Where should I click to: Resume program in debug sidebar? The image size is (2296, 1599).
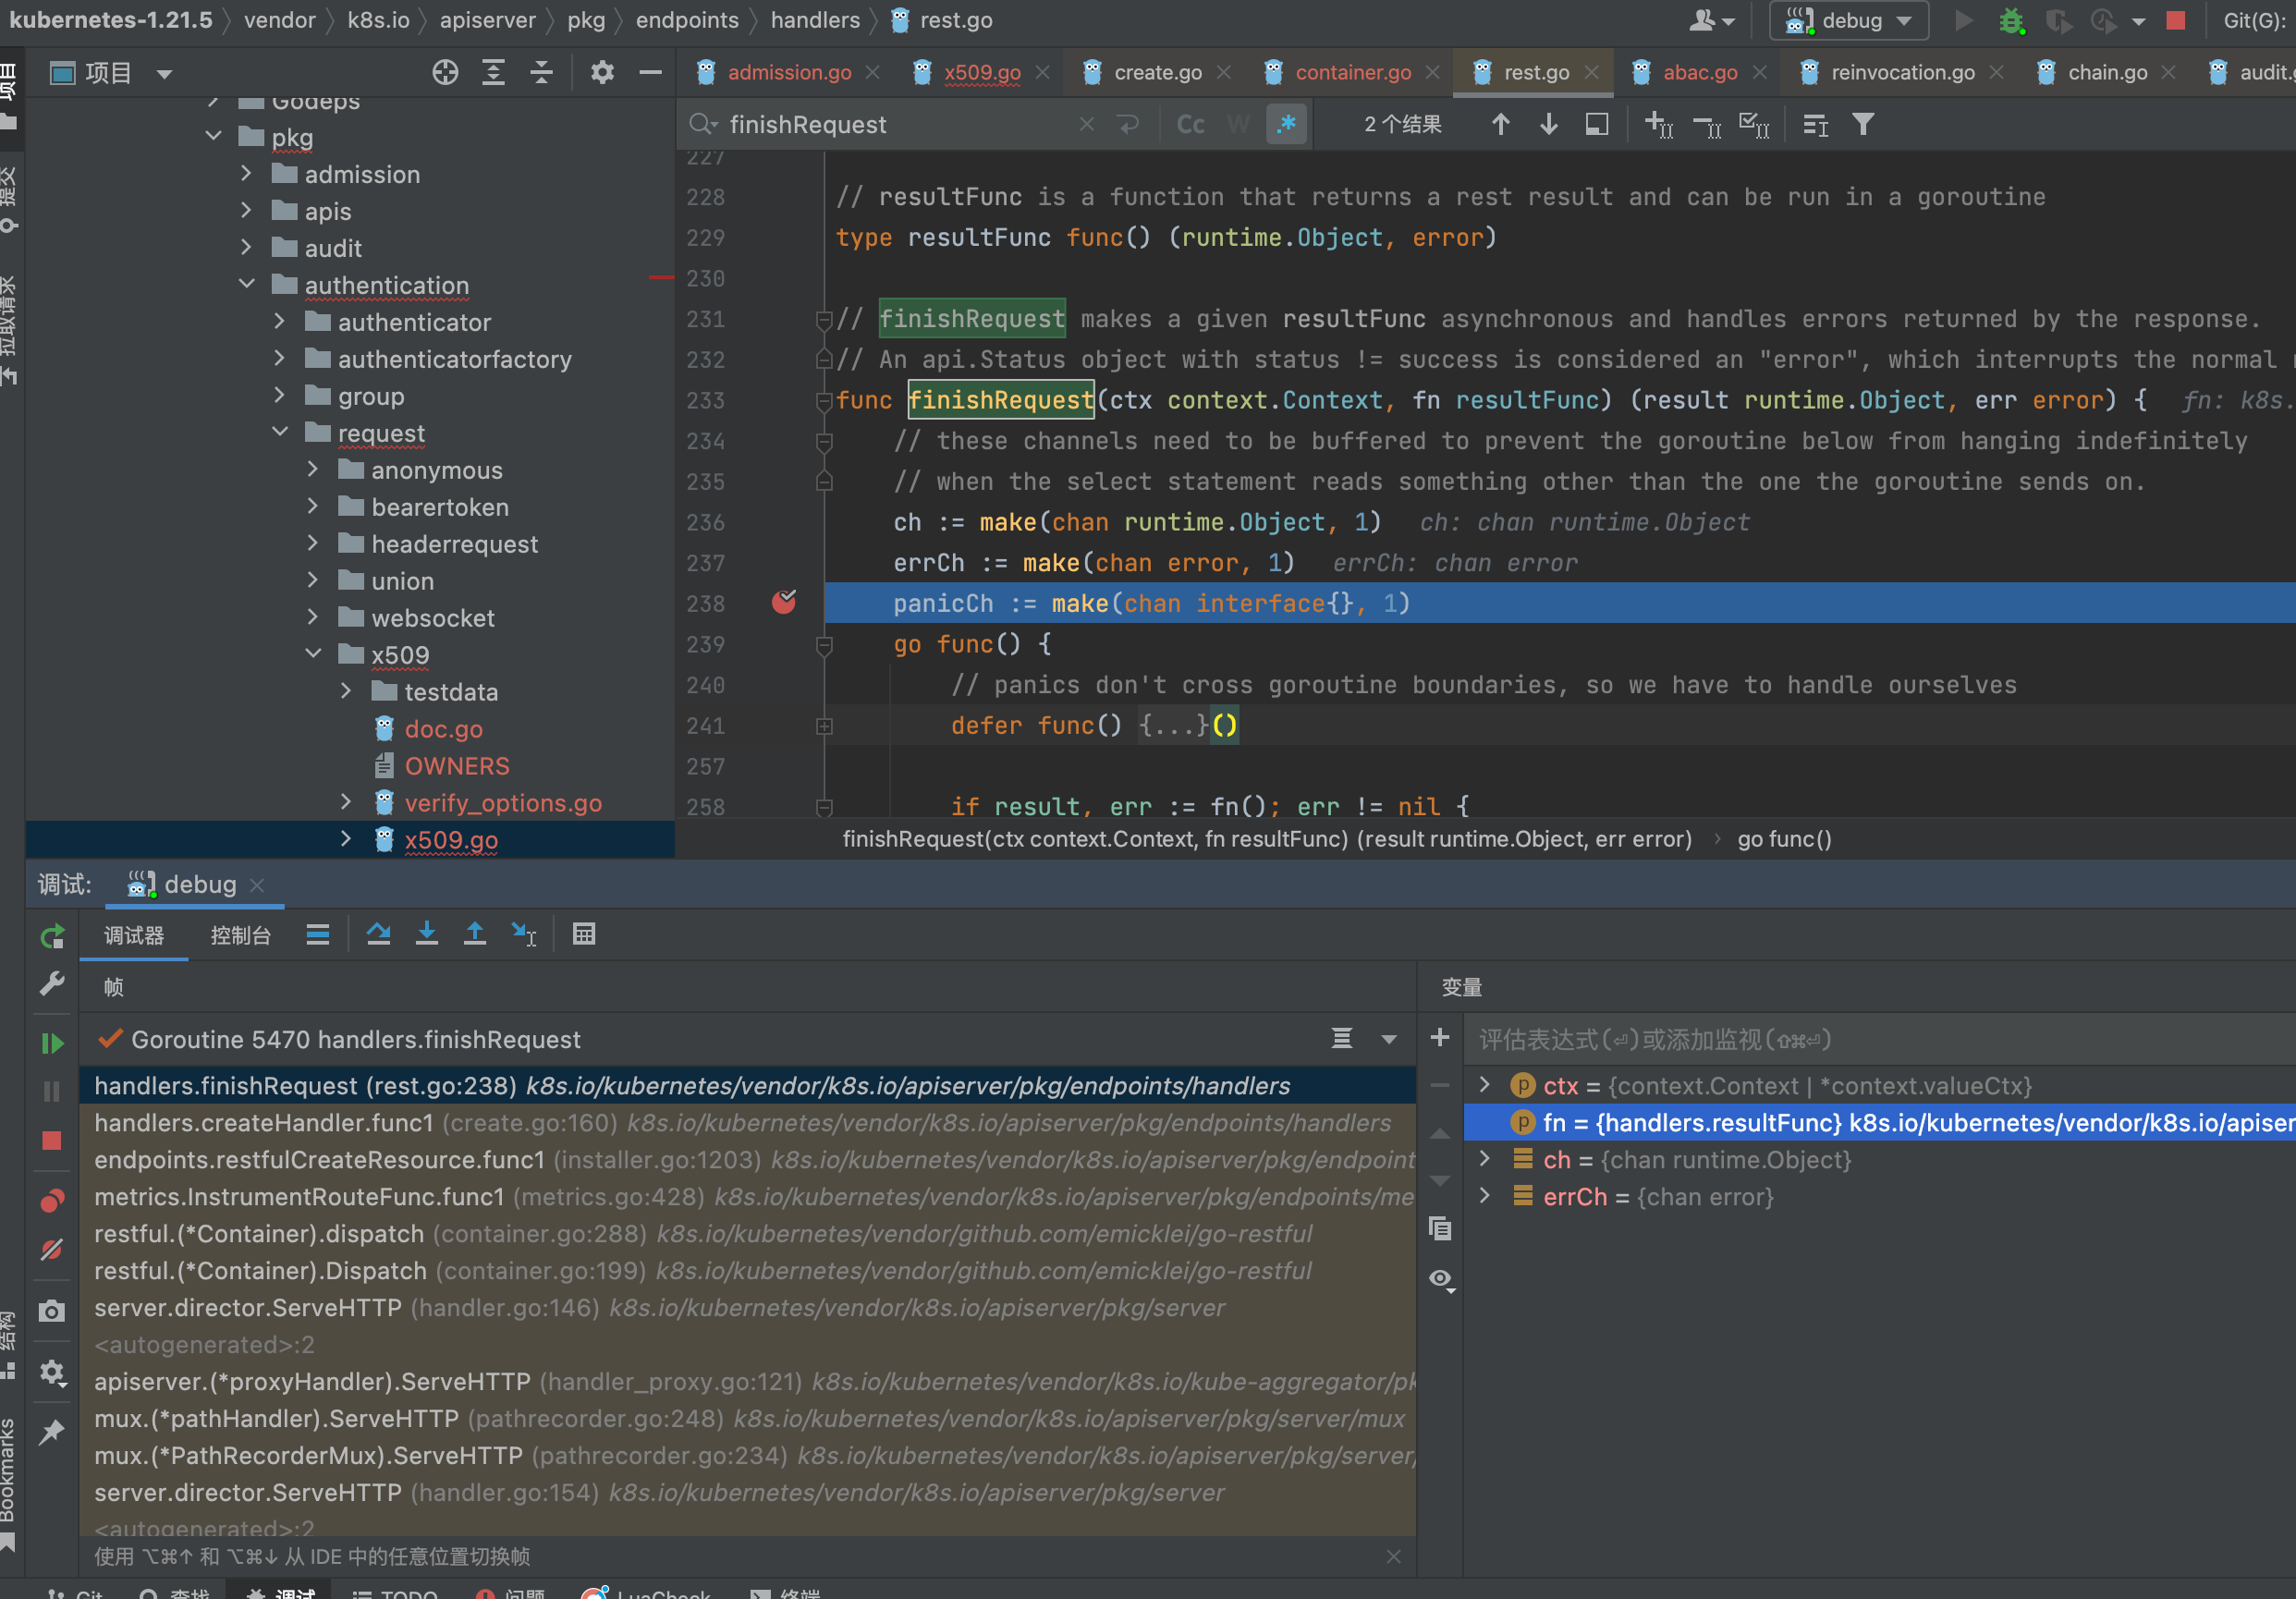52,1043
